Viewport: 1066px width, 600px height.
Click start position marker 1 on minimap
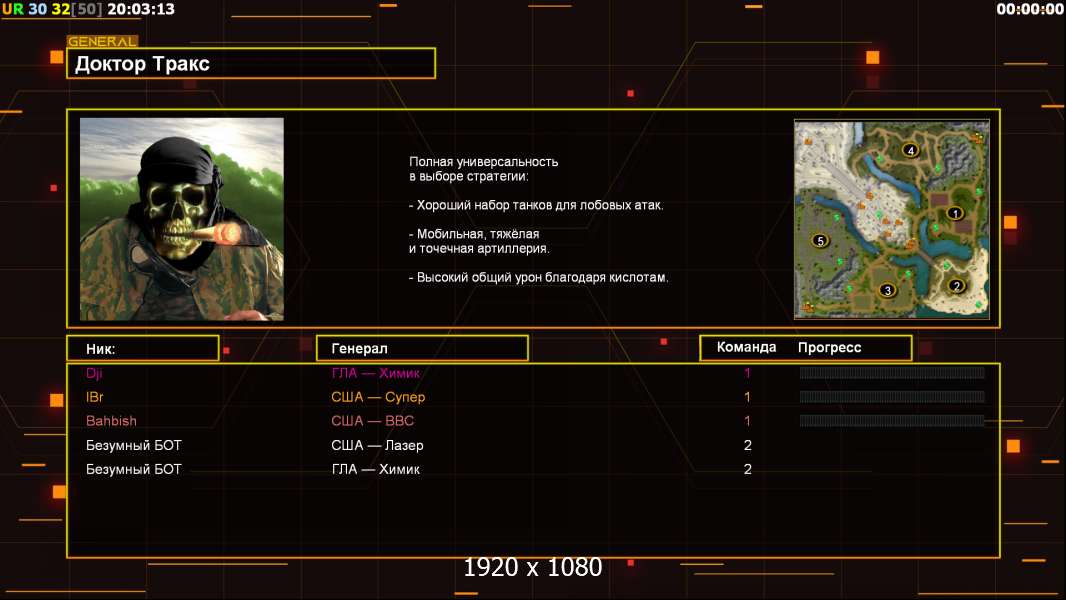pyautogui.click(x=955, y=213)
